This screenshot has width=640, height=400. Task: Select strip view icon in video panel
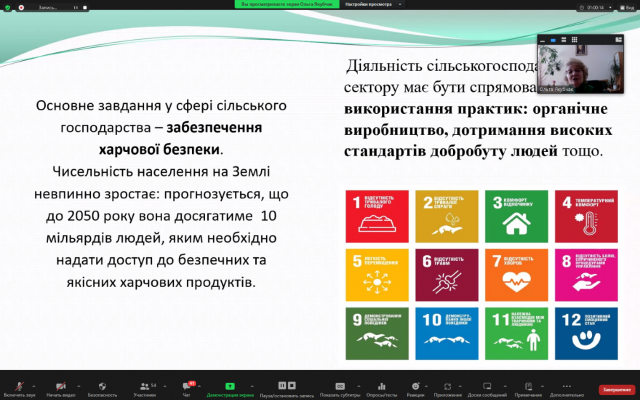click(564, 40)
